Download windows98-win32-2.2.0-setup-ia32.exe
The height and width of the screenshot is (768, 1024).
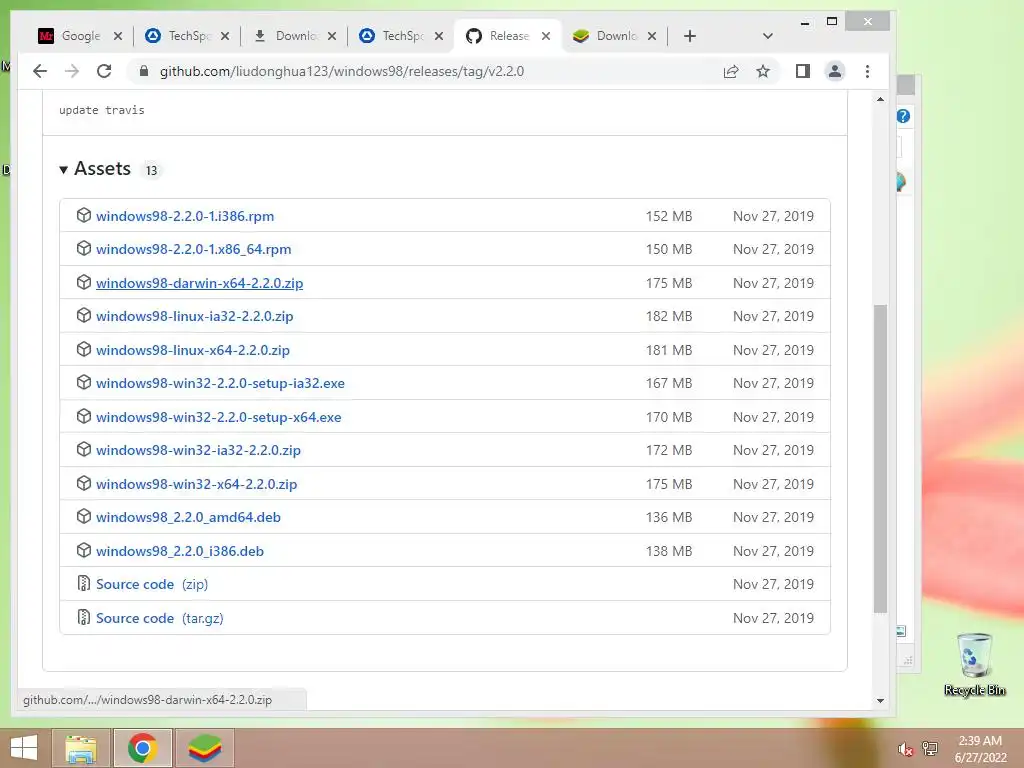(220, 383)
